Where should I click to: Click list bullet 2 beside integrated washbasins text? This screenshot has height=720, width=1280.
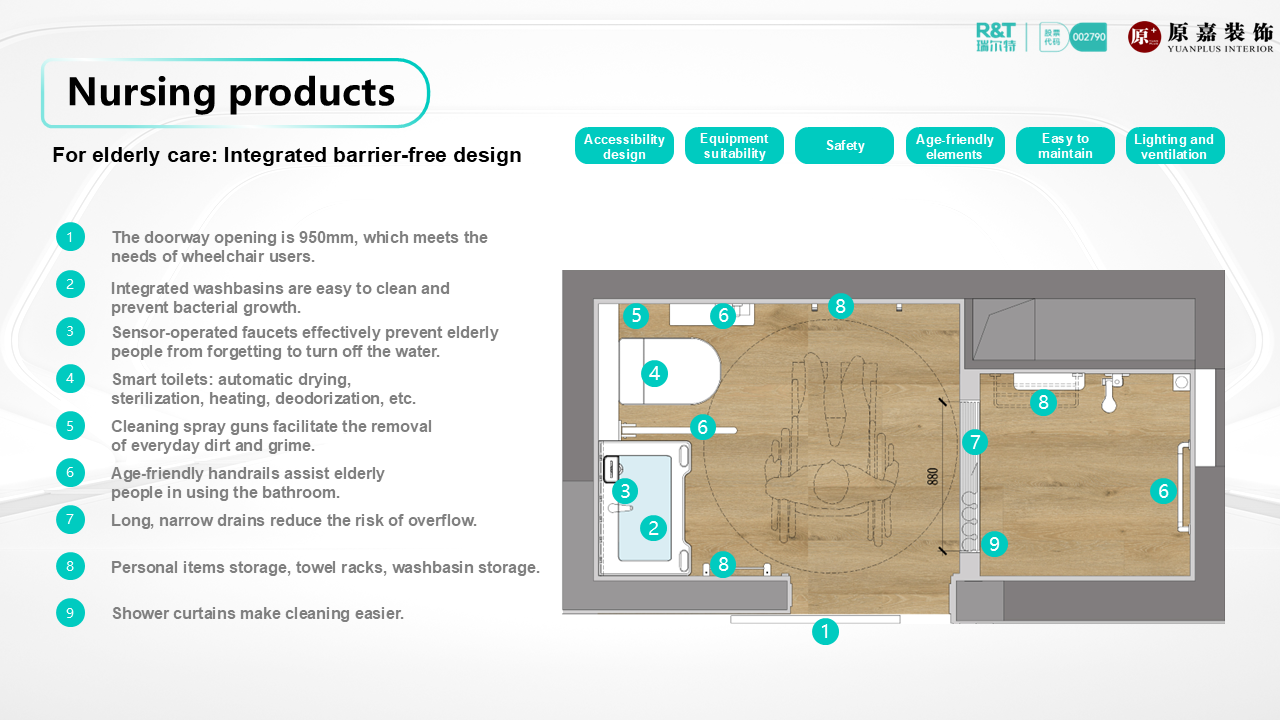(70, 284)
